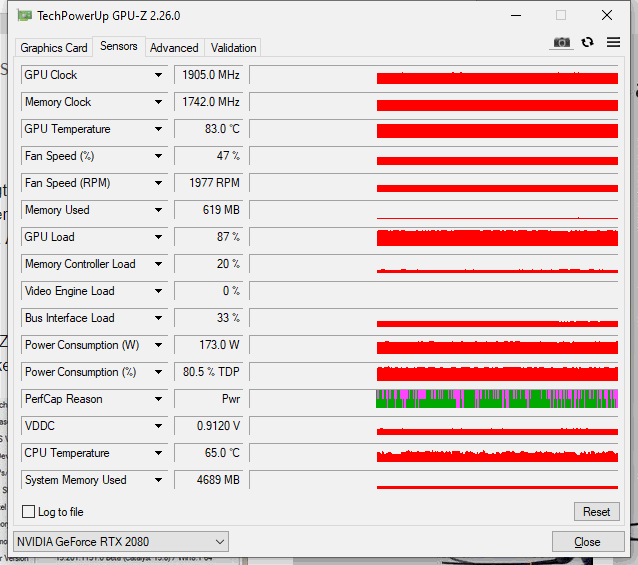This screenshot has width=638, height=565.
Task: Click the Pwr PerfCap Reason value
Action: pyautogui.click(x=209, y=399)
